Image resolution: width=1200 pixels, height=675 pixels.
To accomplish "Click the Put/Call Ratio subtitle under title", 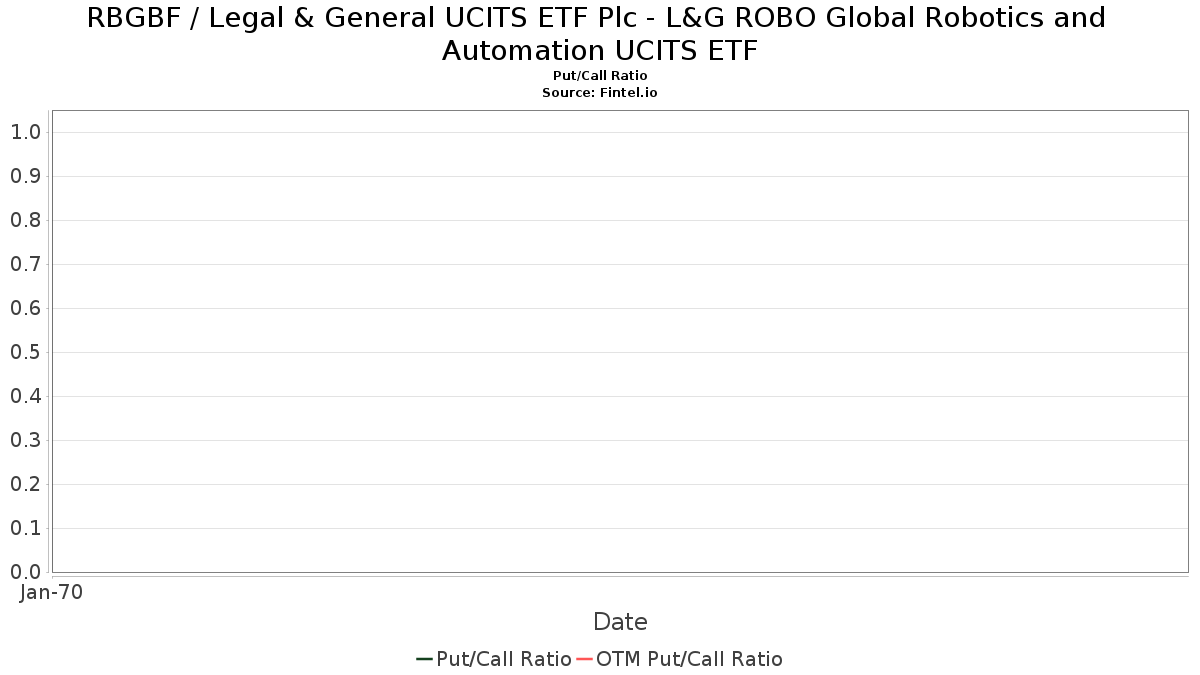I will pyautogui.click(x=600, y=76).
